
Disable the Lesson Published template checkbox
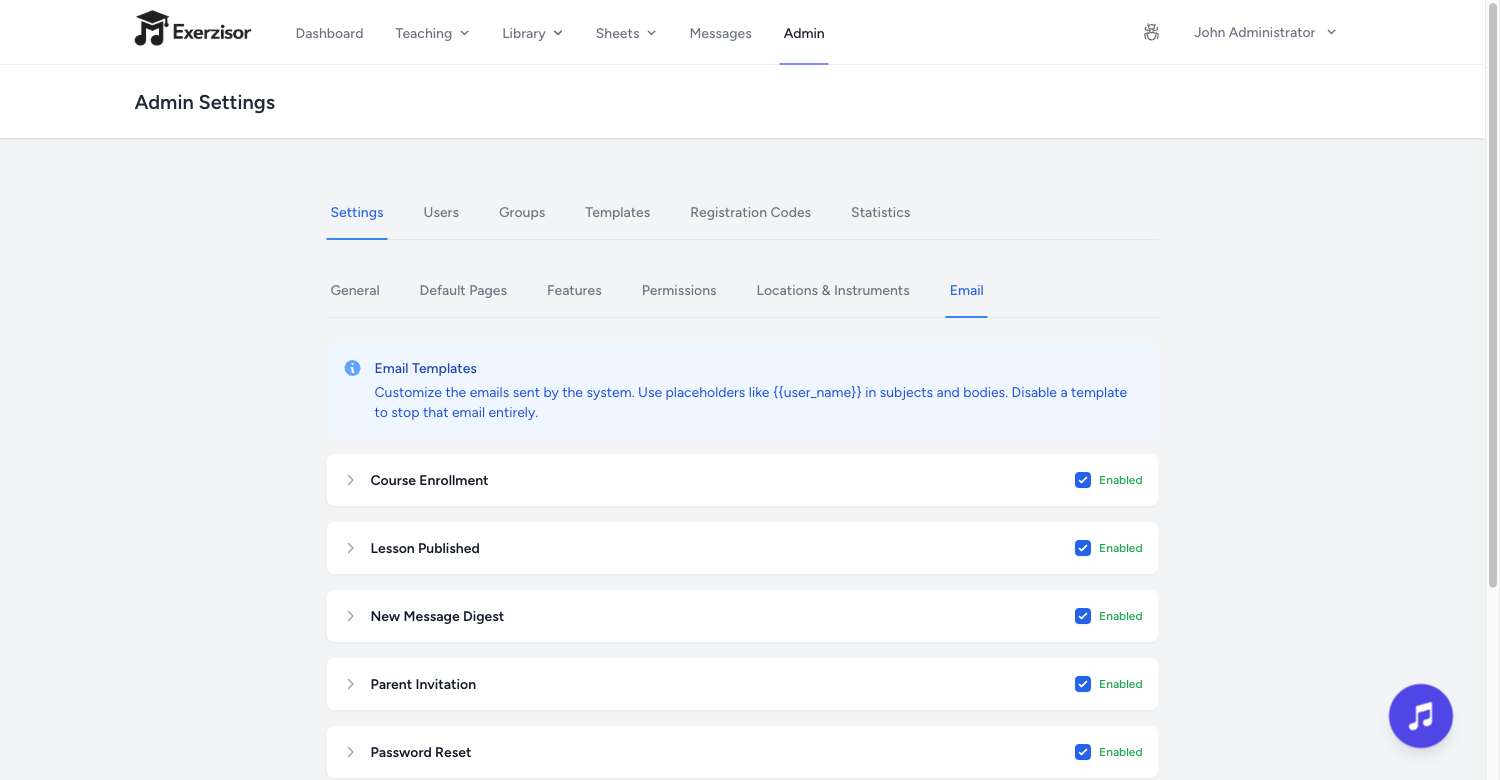[x=1083, y=548]
